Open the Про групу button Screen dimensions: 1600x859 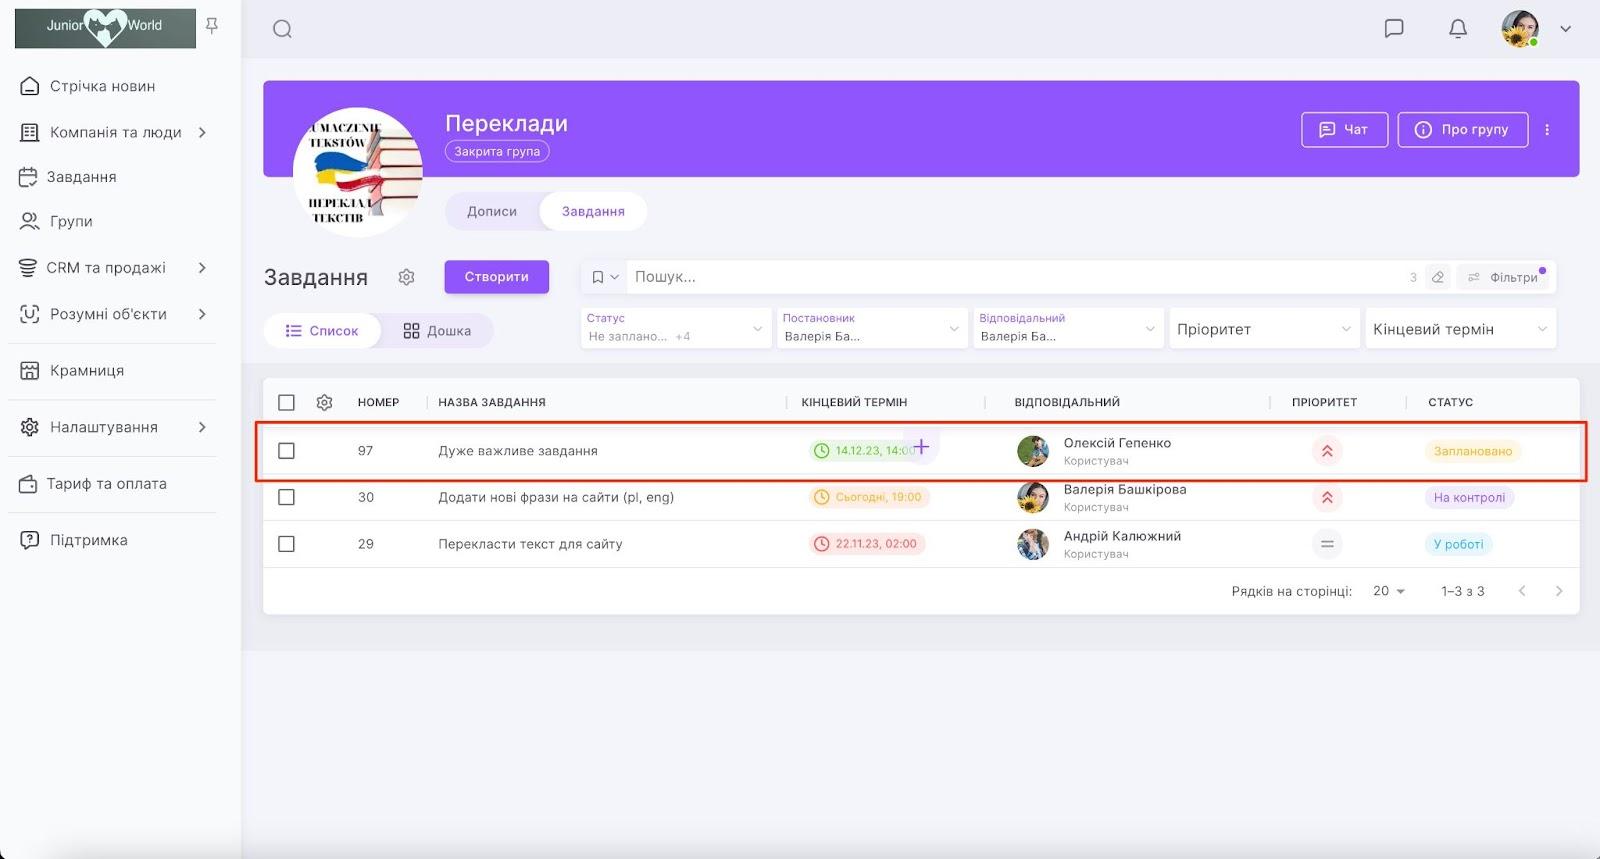[1462, 130]
